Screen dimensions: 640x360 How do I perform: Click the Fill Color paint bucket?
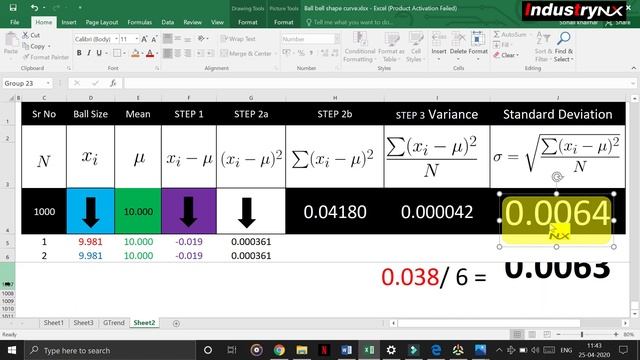(x=135, y=53)
